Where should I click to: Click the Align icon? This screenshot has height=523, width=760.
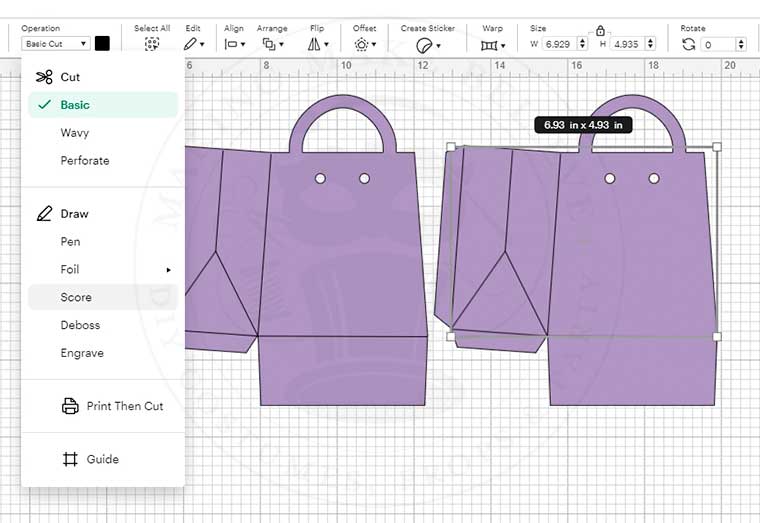click(233, 44)
